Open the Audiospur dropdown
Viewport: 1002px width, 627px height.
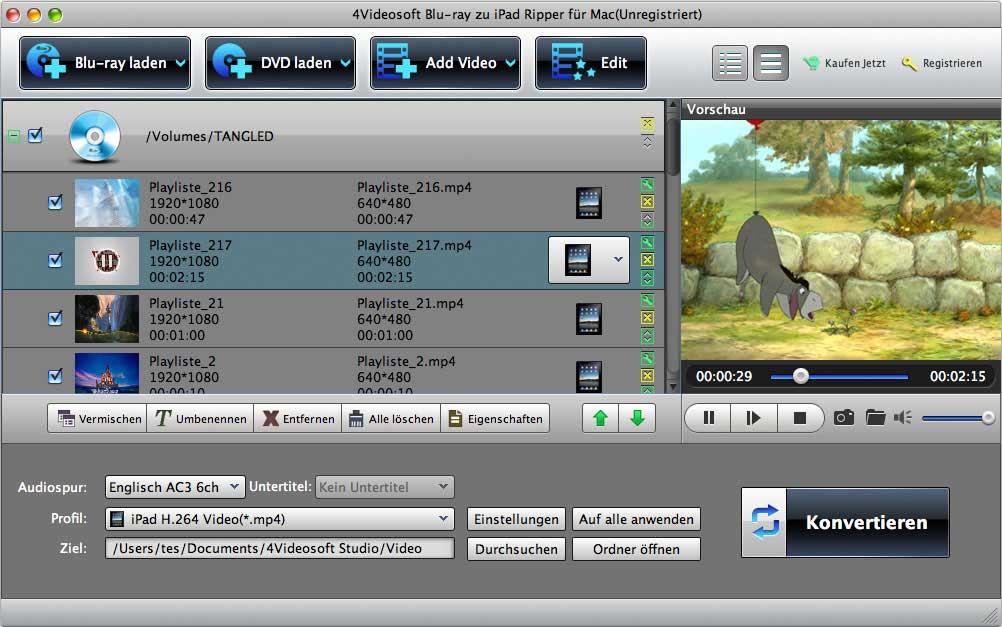(175, 487)
